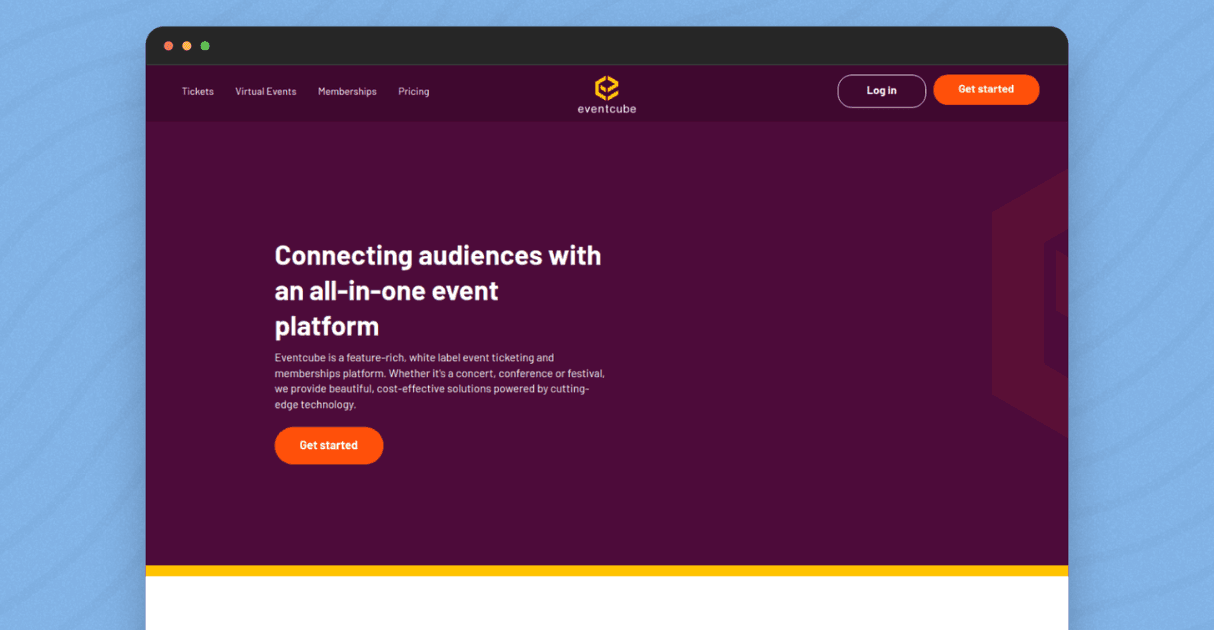
Task: Click Get started below the description
Action: 329,445
